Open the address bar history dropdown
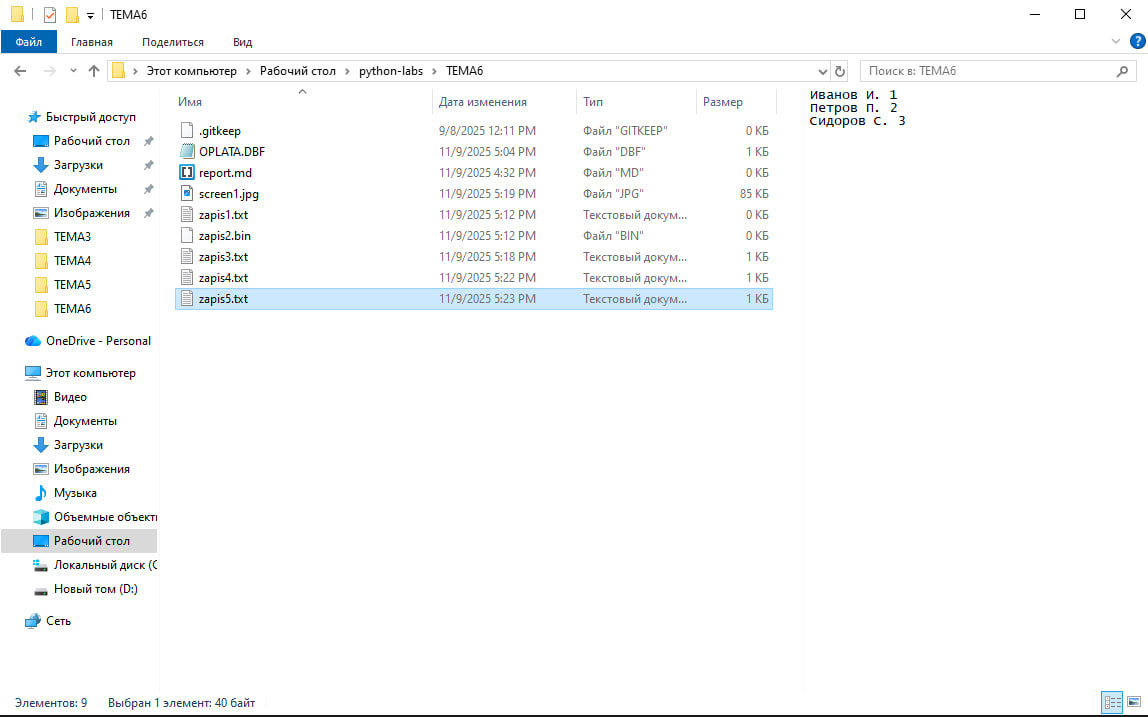The height and width of the screenshot is (717, 1148). (x=823, y=71)
